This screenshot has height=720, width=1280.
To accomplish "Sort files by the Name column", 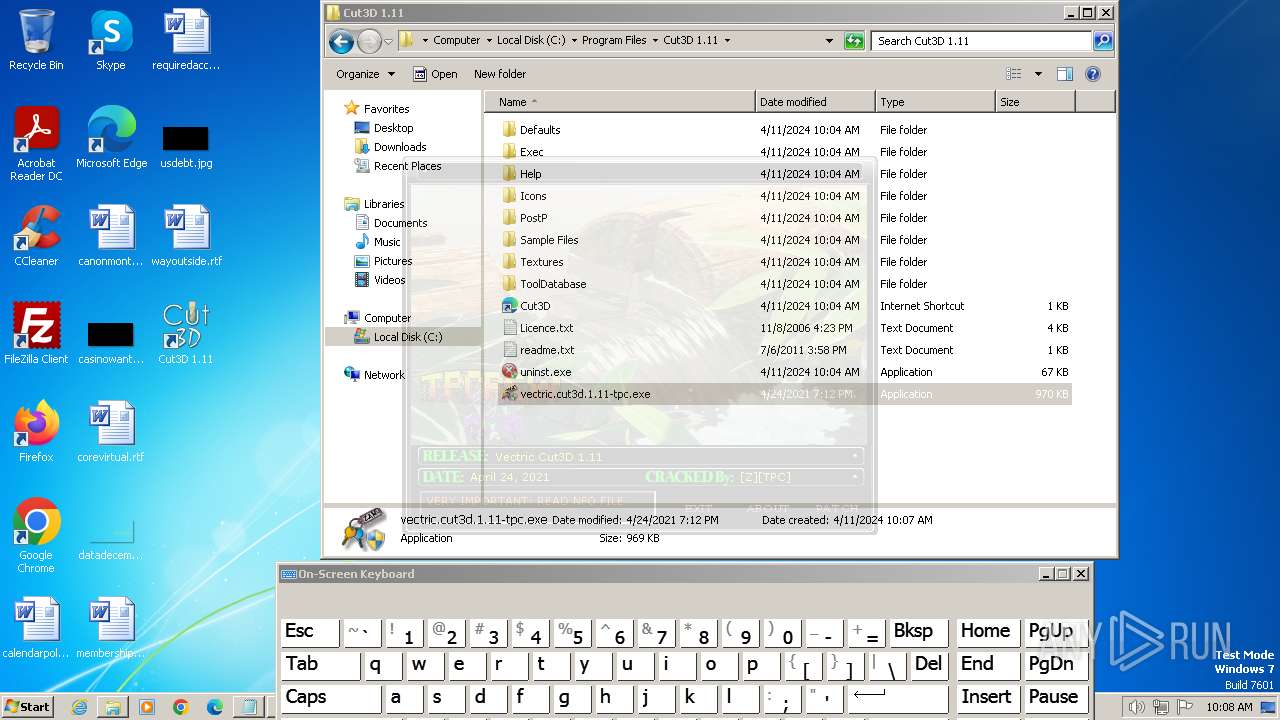I will (620, 102).
